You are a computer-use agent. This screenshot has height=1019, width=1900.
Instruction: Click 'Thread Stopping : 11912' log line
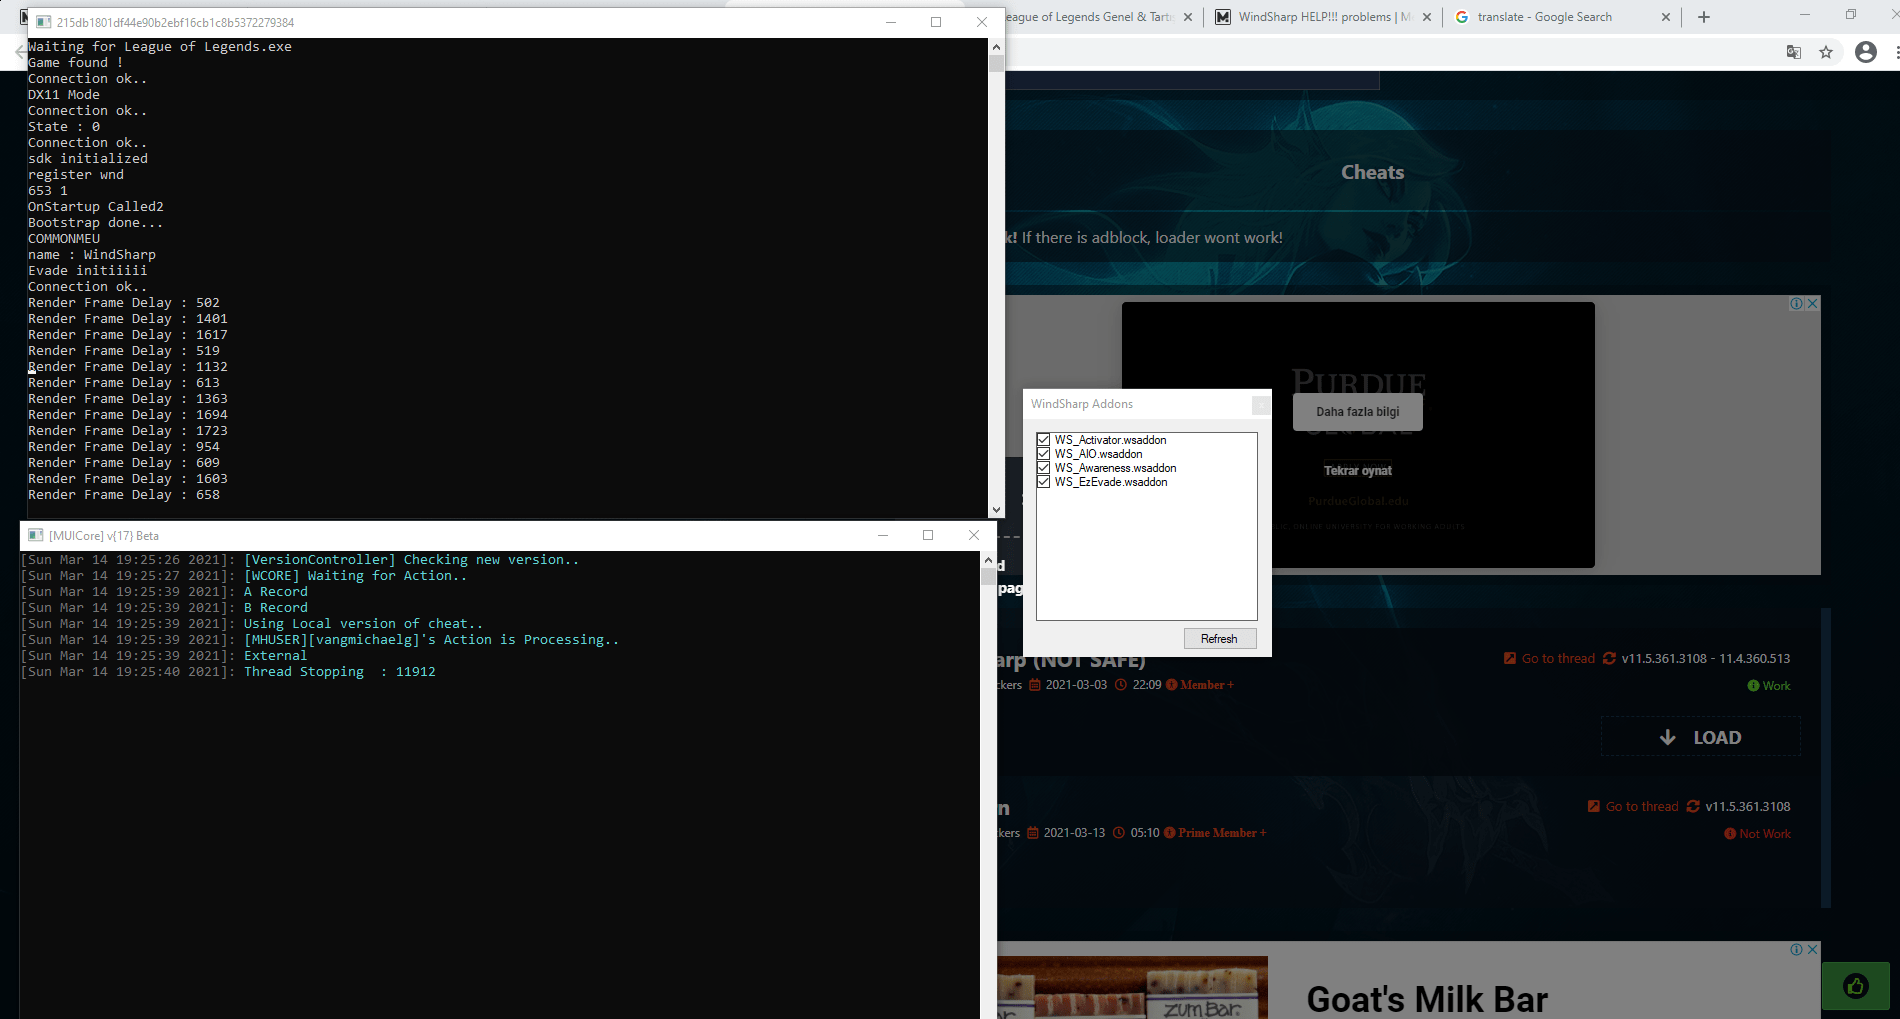click(340, 672)
